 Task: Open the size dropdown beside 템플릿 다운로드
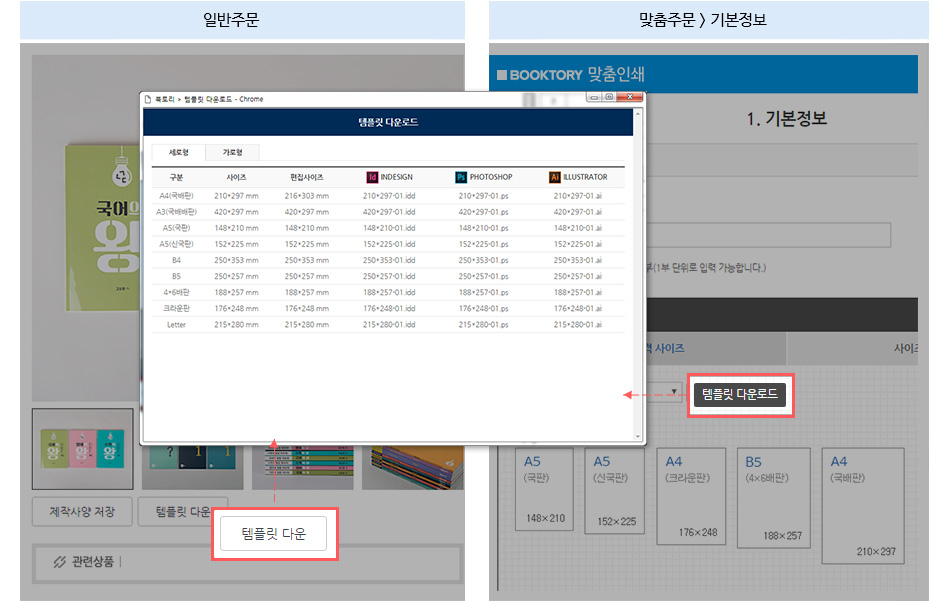674,391
